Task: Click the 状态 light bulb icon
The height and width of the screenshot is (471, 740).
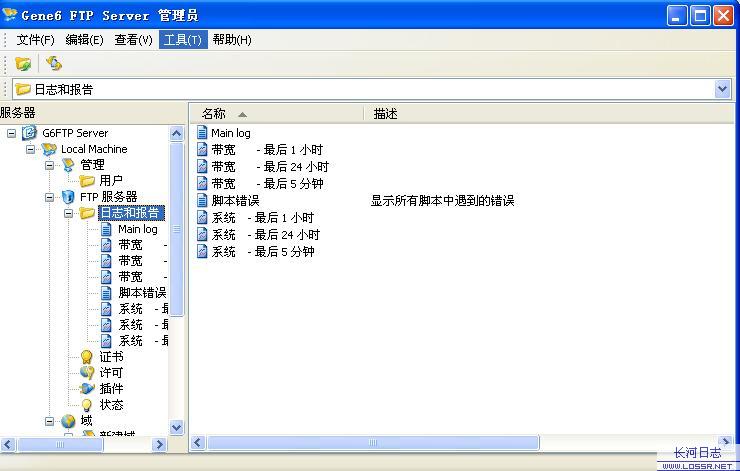Action: (x=86, y=405)
